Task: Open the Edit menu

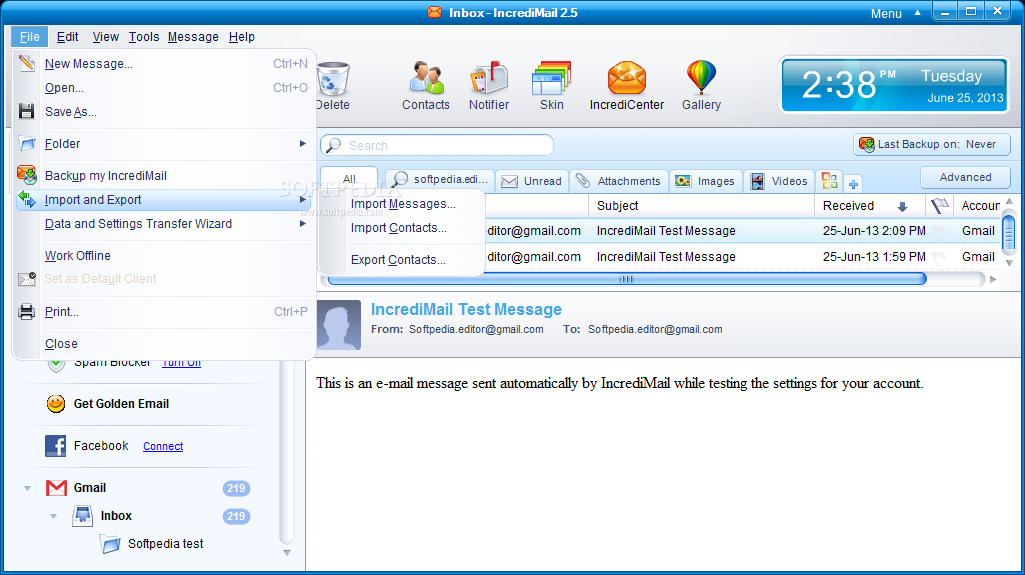Action: pyautogui.click(x=67, y=37)
